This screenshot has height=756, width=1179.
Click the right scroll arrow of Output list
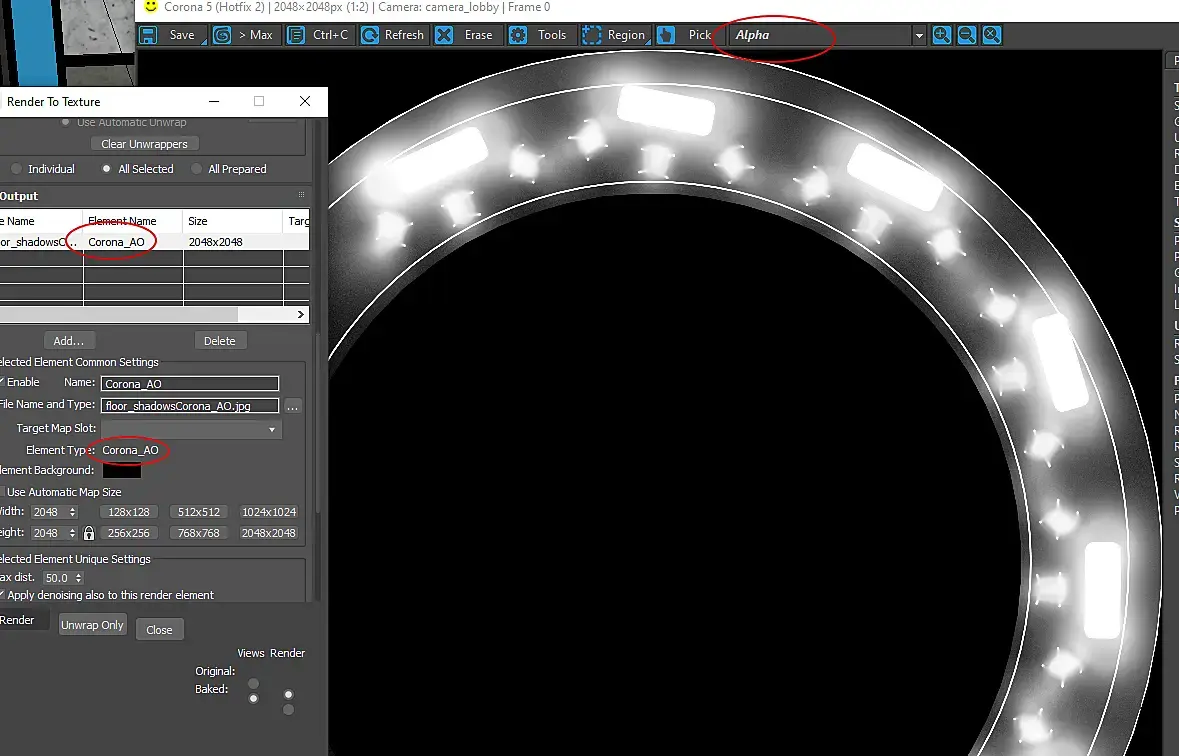point(301,314)
